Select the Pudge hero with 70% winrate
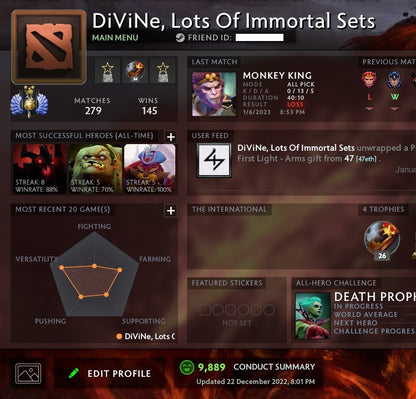 coord(95,169)
